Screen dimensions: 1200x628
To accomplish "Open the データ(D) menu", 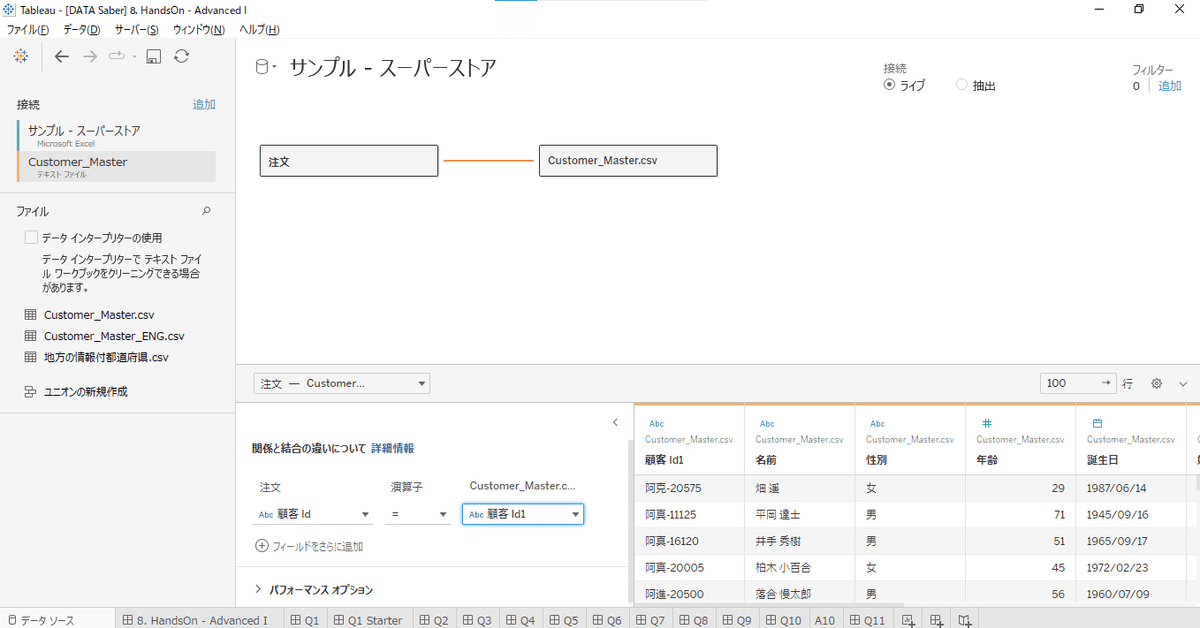I will 81,30.
